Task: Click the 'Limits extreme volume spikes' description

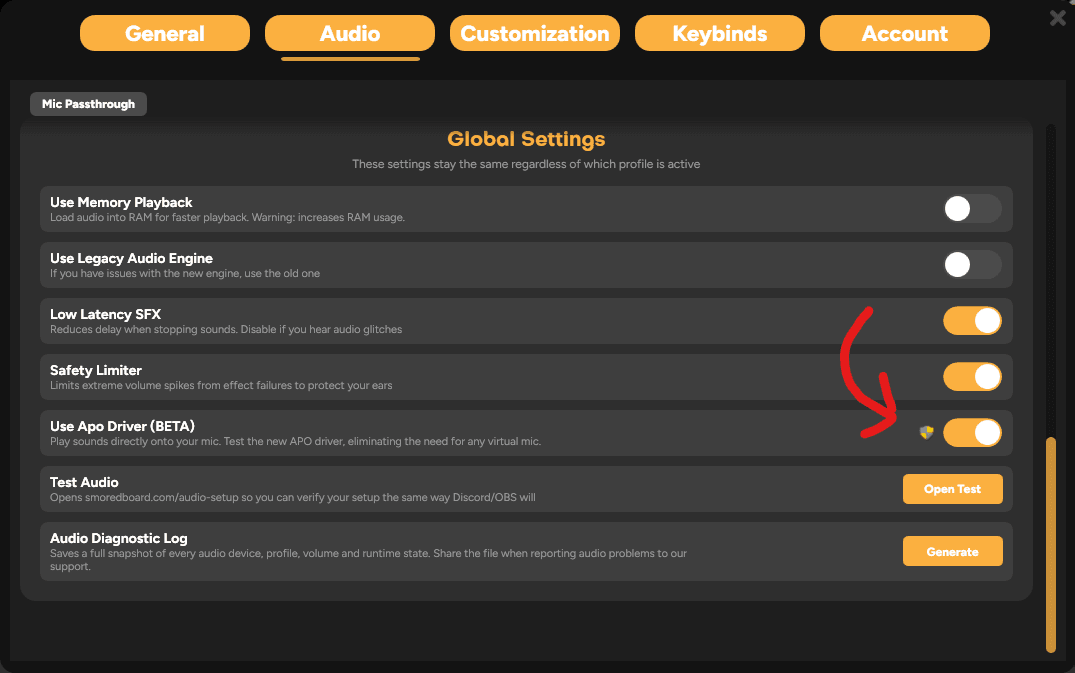Action: (221, 386)
